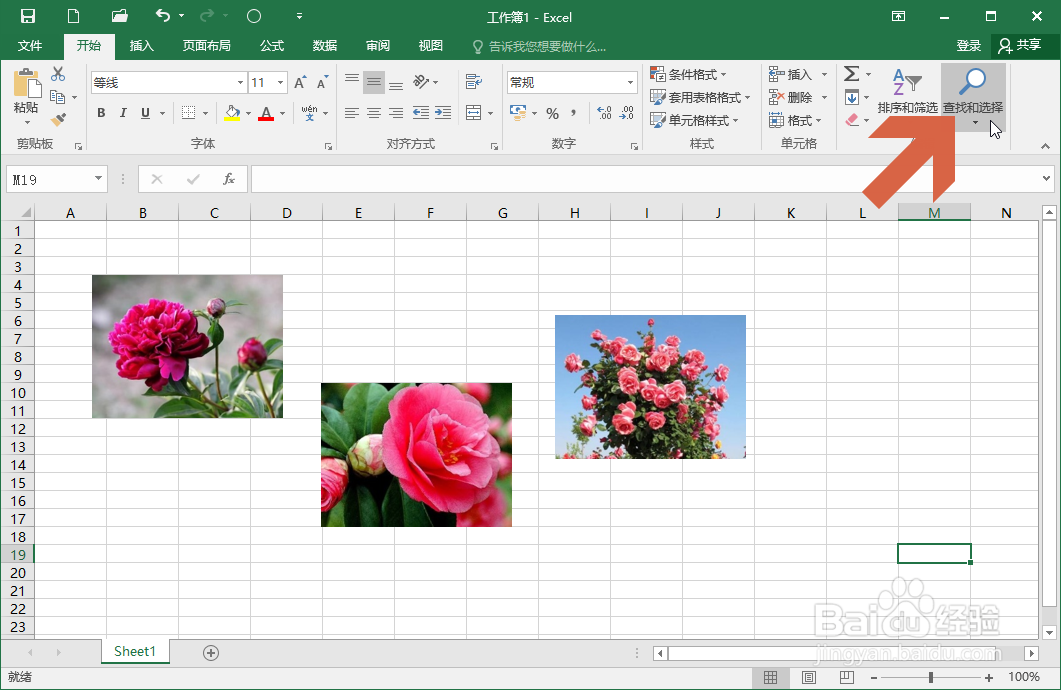1061x690 pixels.
Task: Switch to 页面布局 Page Layout tab
Action: point(206,46)
